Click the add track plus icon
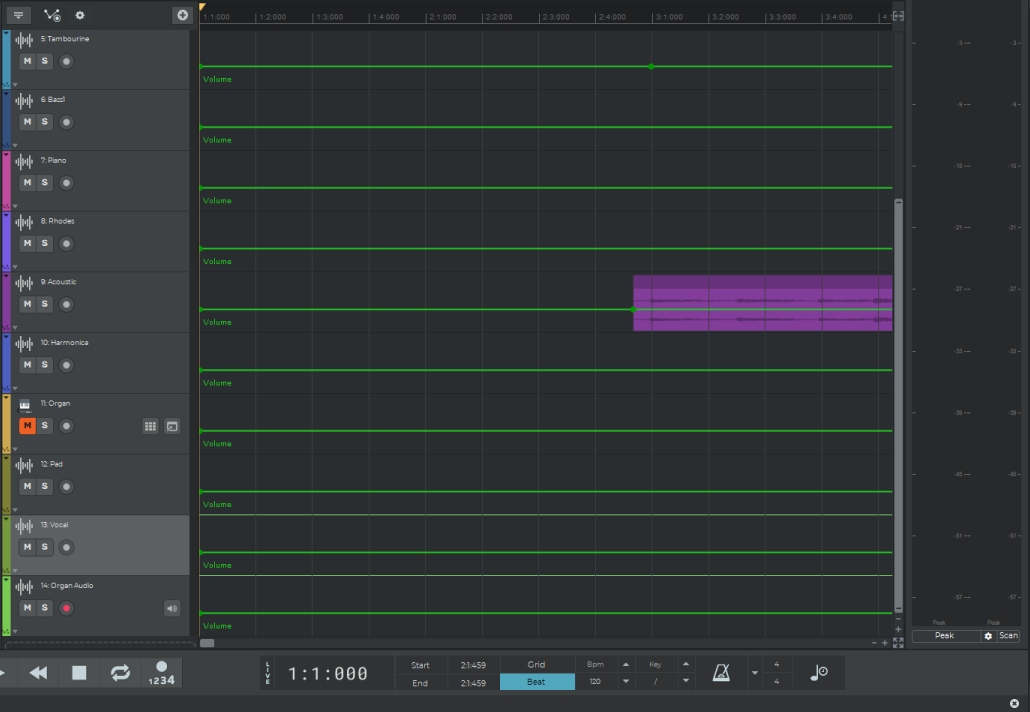The width and height of the screenshot is (1030, 712). [181, 15]
